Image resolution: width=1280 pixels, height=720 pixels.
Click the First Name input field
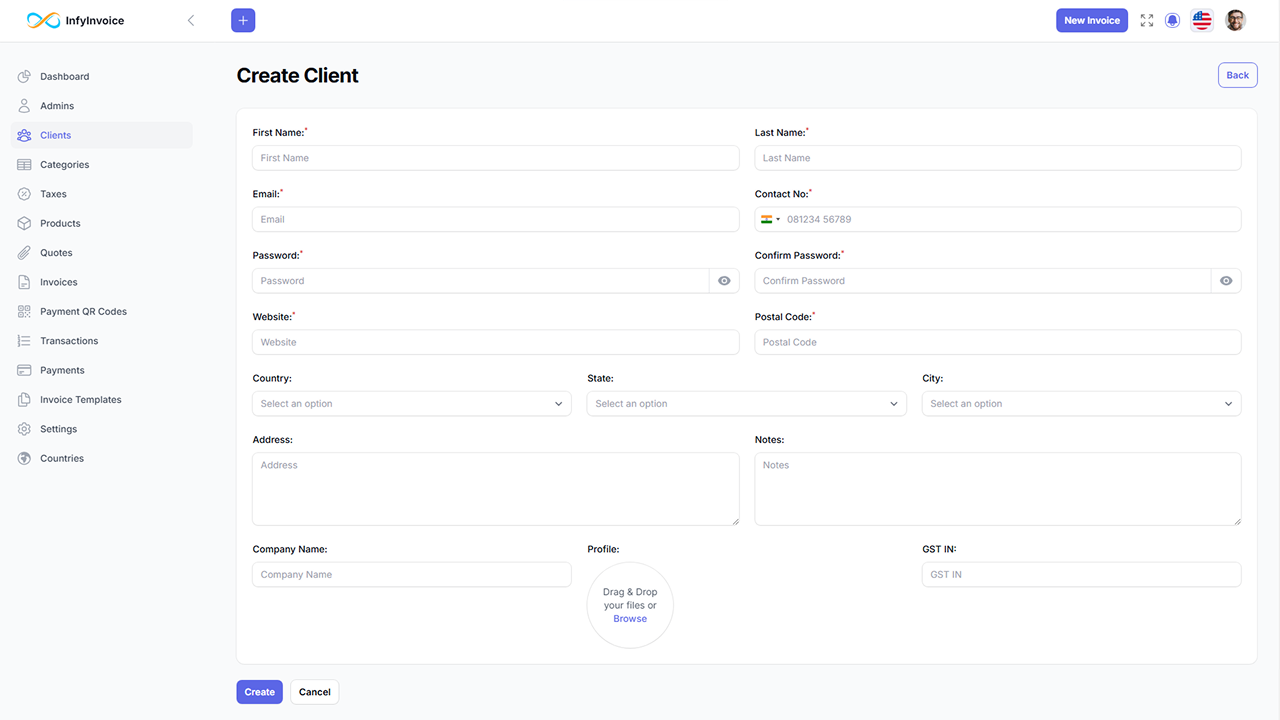495,157
